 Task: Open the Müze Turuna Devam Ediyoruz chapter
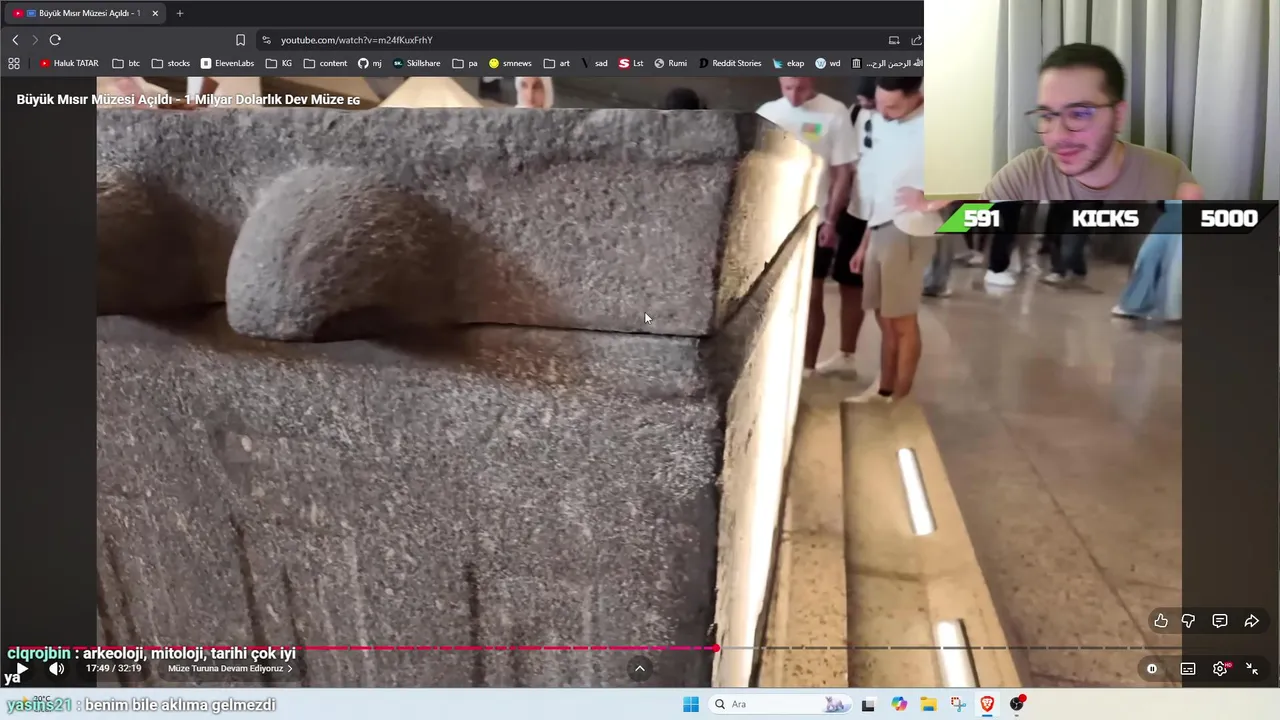231,668
